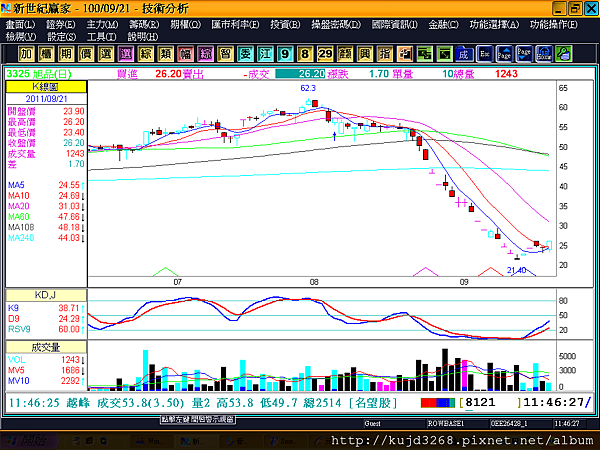Click the orange window icon after 指
The image size is (600, 450).
(404, 54)
